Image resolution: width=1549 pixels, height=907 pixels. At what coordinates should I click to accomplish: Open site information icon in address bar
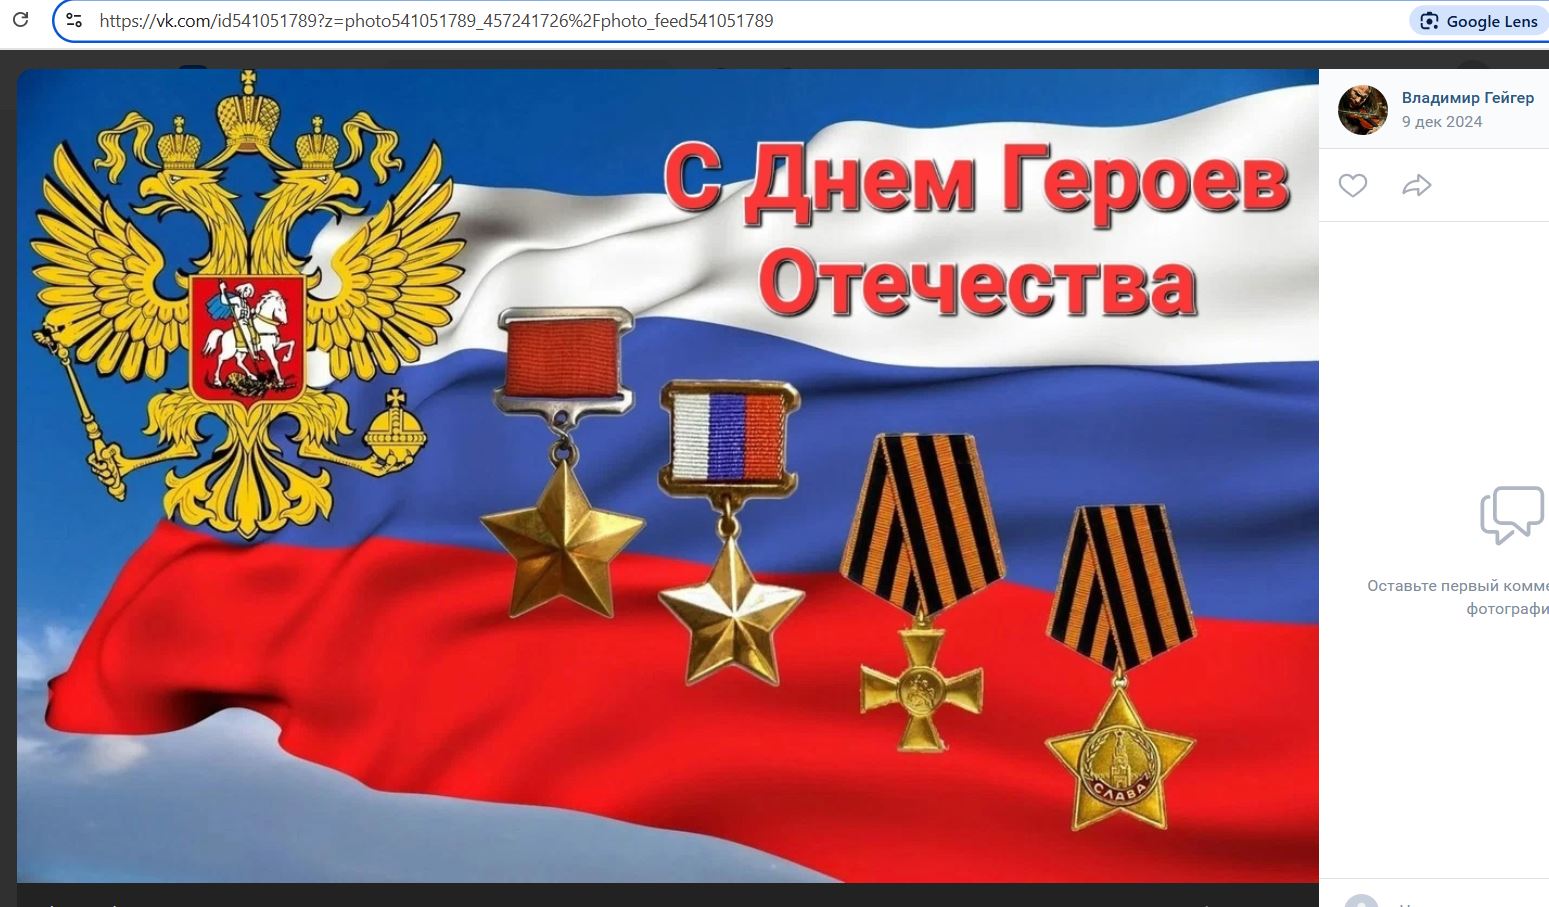pos(74,20)
